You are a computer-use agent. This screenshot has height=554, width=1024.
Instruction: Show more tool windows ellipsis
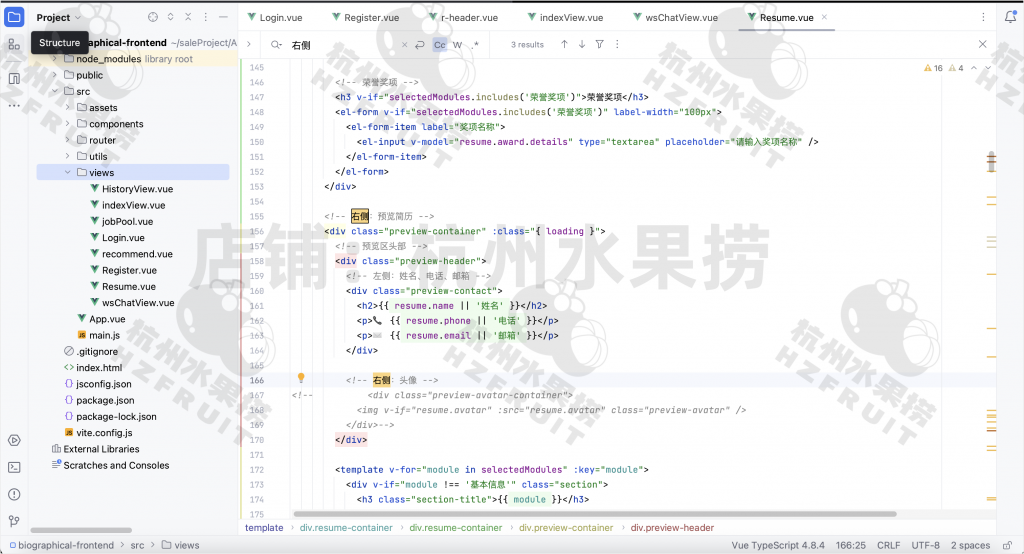point(14,105)
